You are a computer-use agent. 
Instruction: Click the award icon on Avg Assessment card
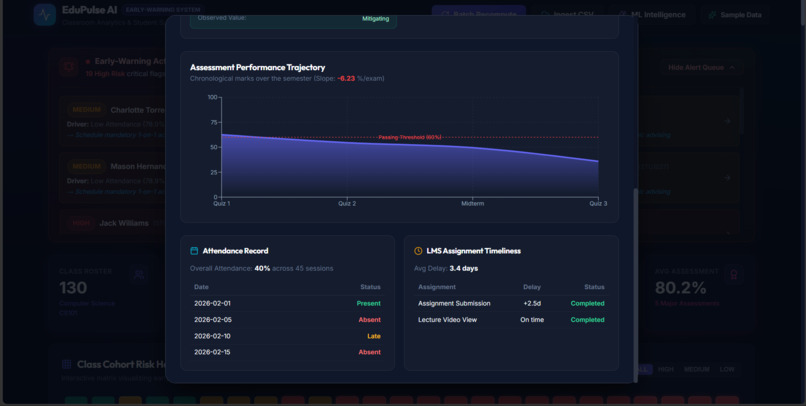[x=734, y=274]
